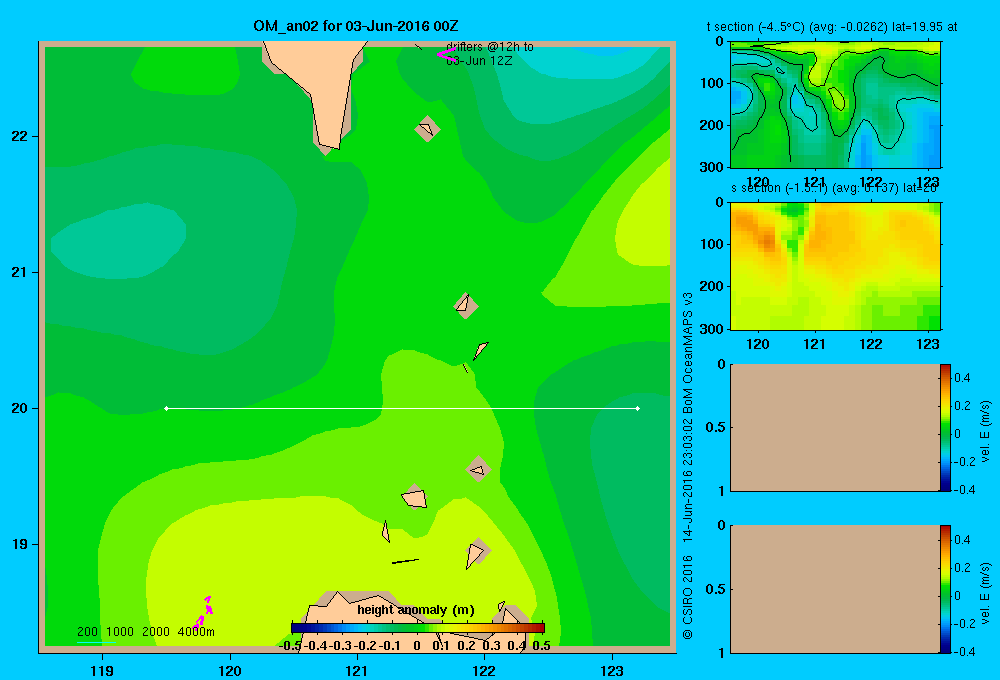
Task: Click the left endpoint of the white section line
Action: coord(166,408)
